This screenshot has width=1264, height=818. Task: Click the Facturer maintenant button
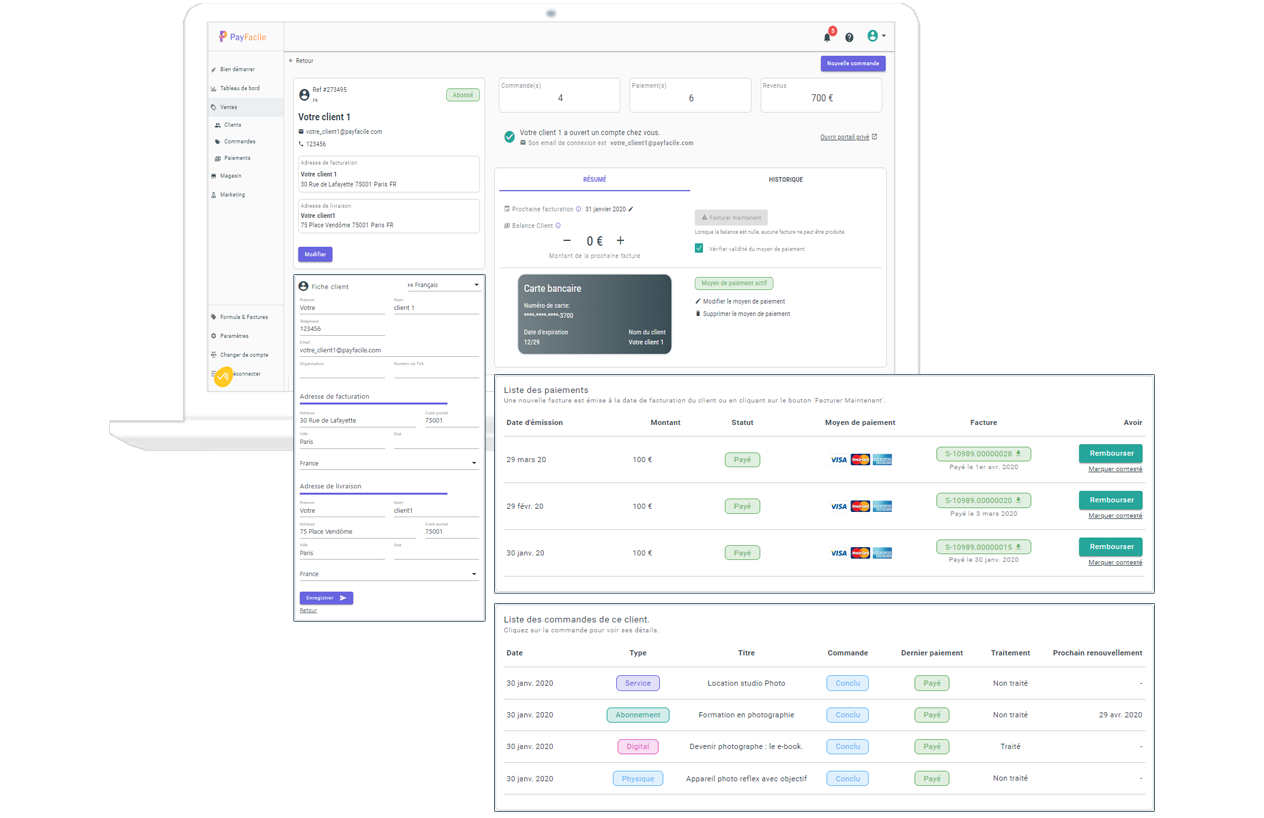click(731, 217)
